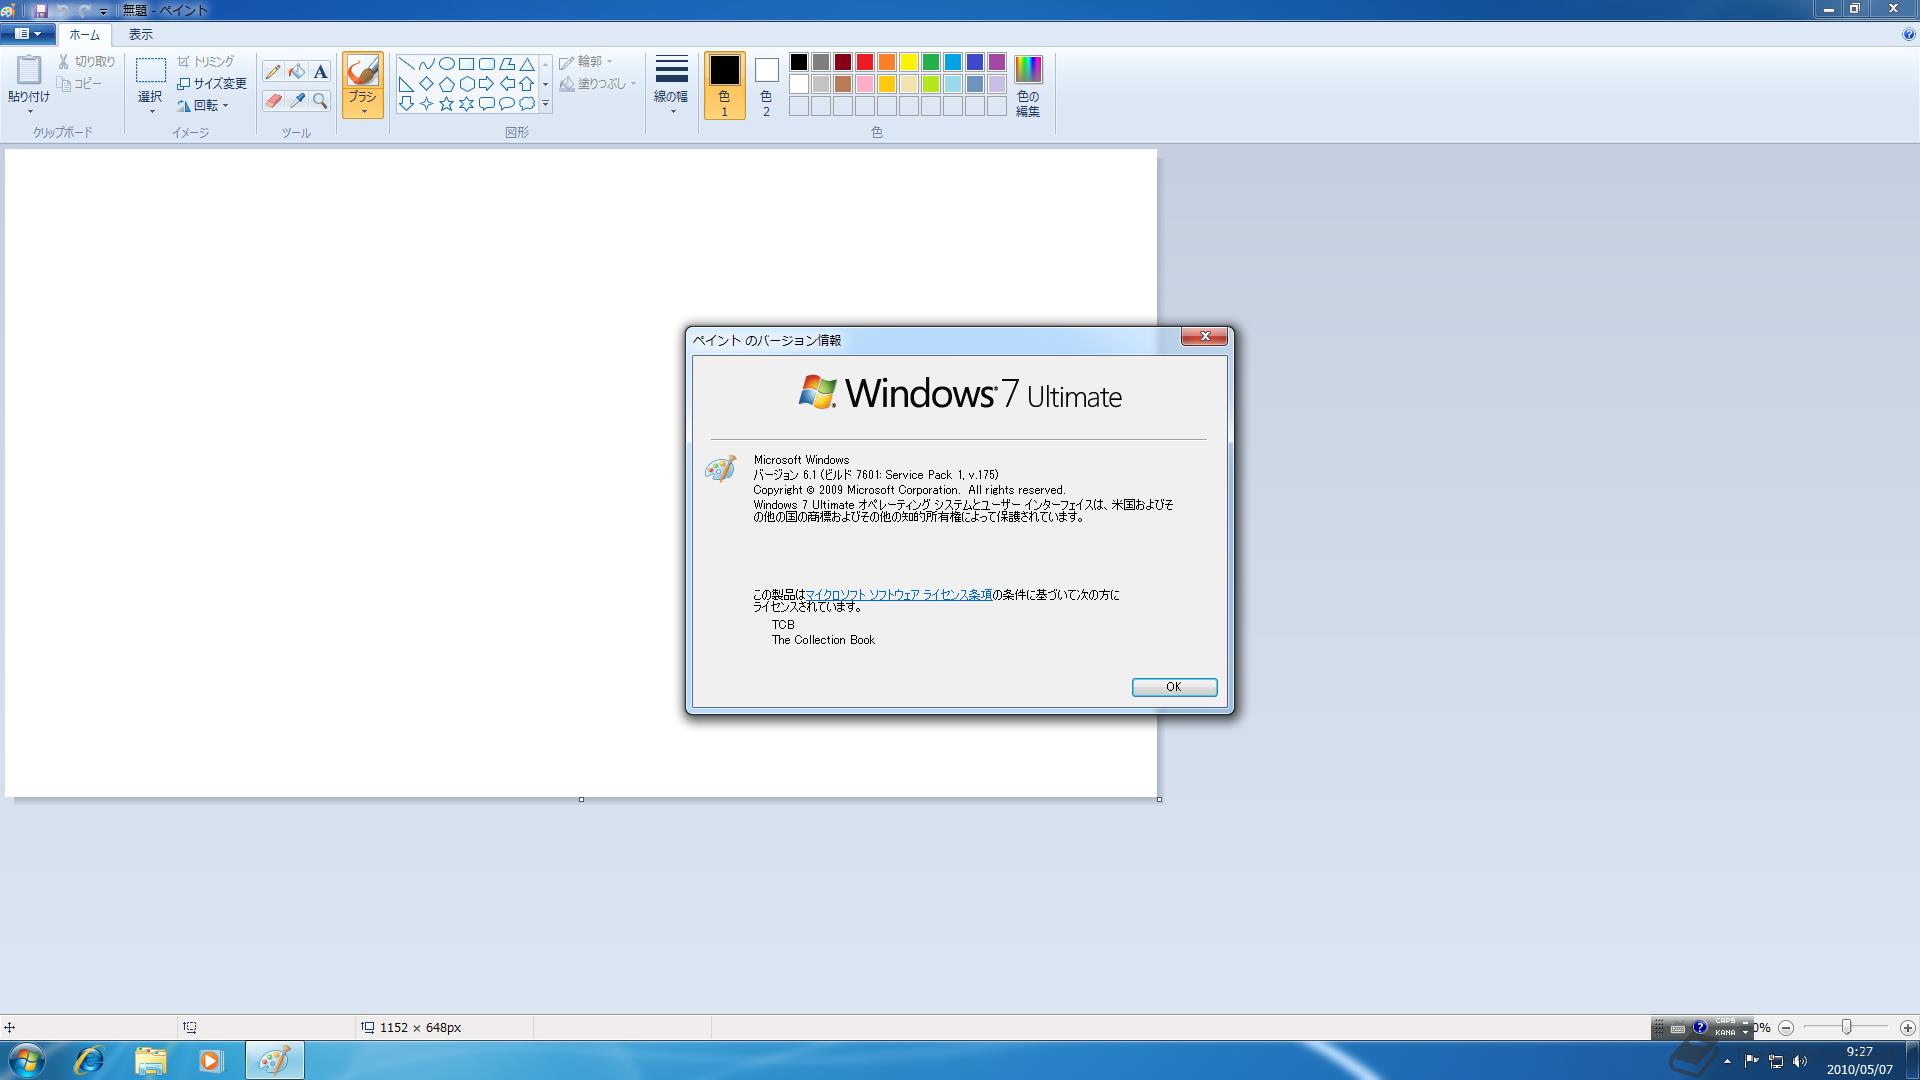Open the Rotate (回転) dropdown
Viewport: 1920px width, 1080px height.
click(x=204, y=105)
